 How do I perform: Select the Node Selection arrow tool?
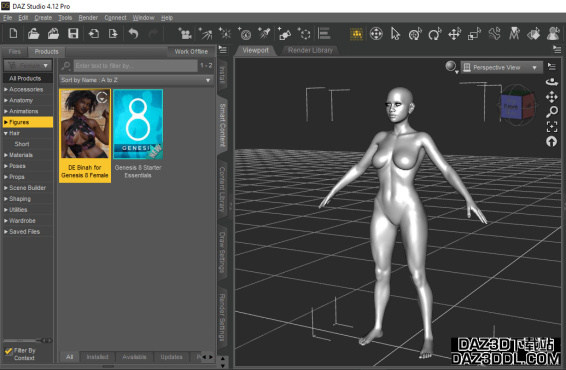coord(396,34)
